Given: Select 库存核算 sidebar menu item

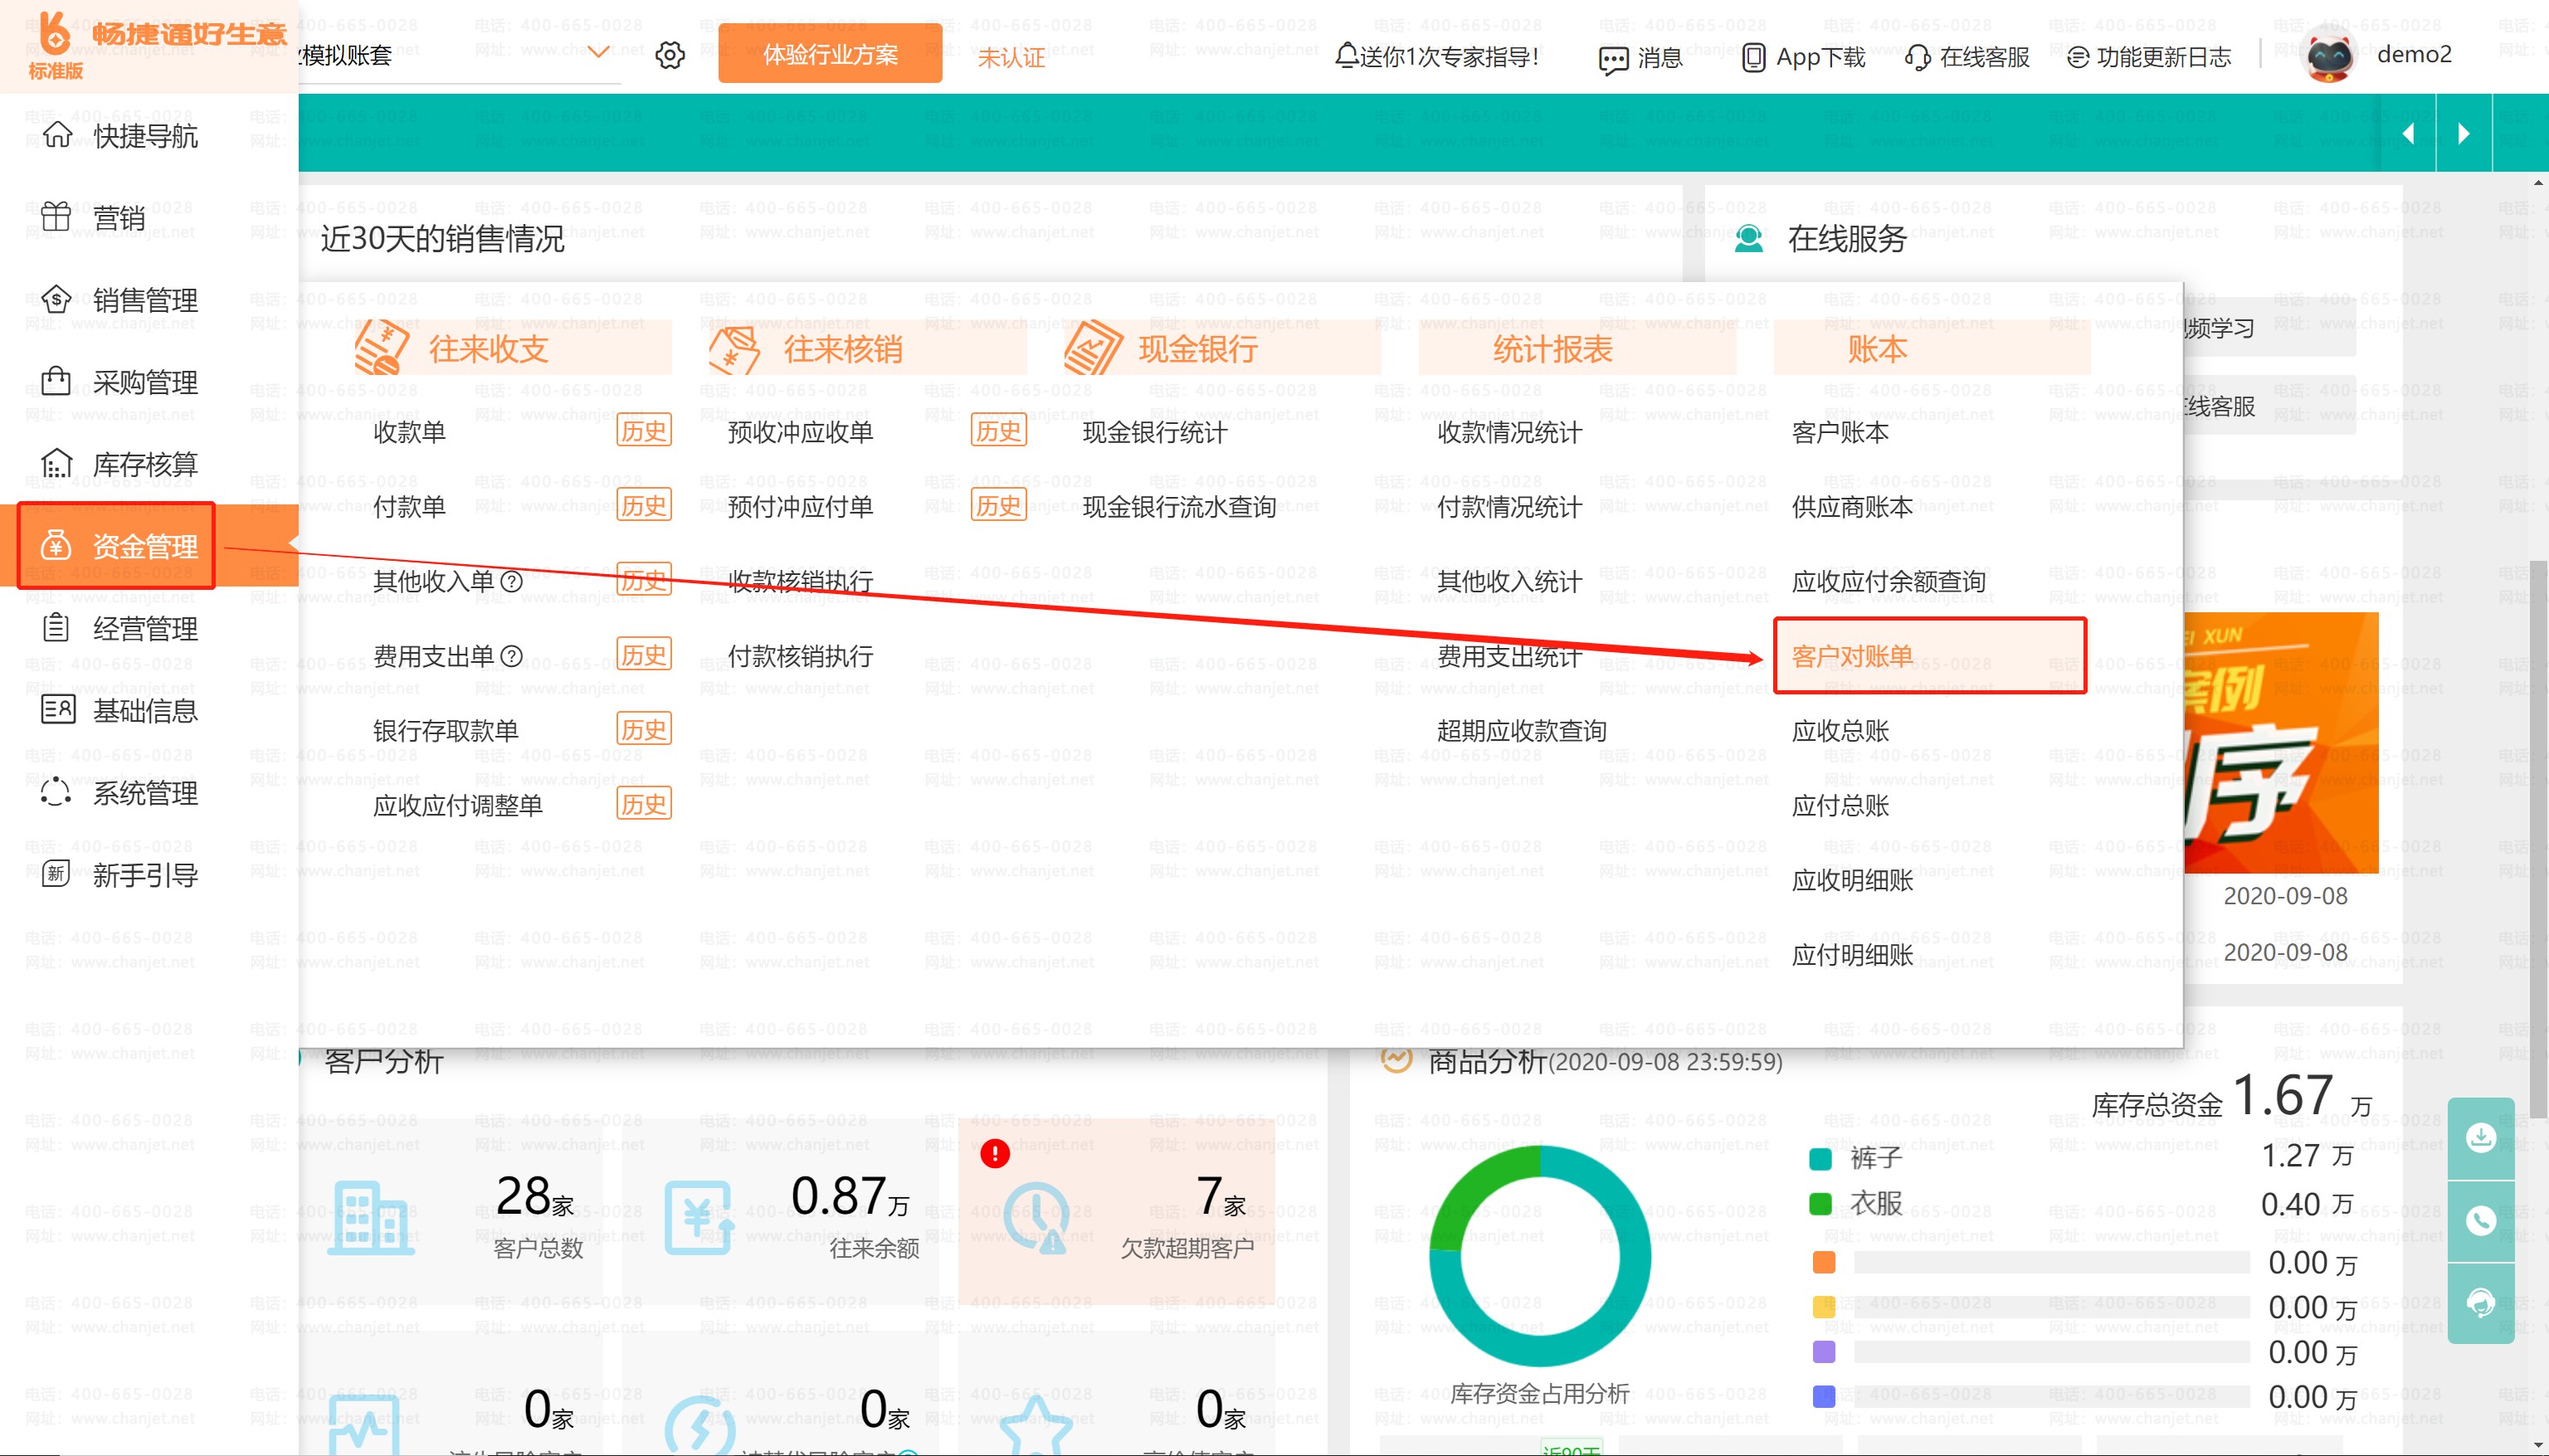Looking at the screenshot, I should coord(145,464).
